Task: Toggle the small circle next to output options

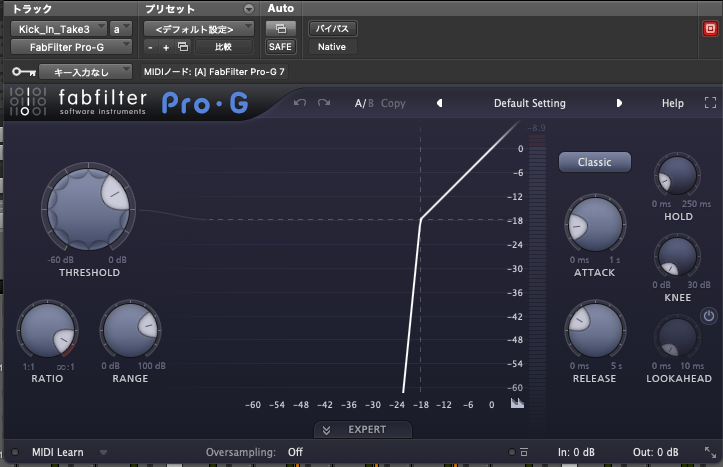Action: tap(511, 452)
